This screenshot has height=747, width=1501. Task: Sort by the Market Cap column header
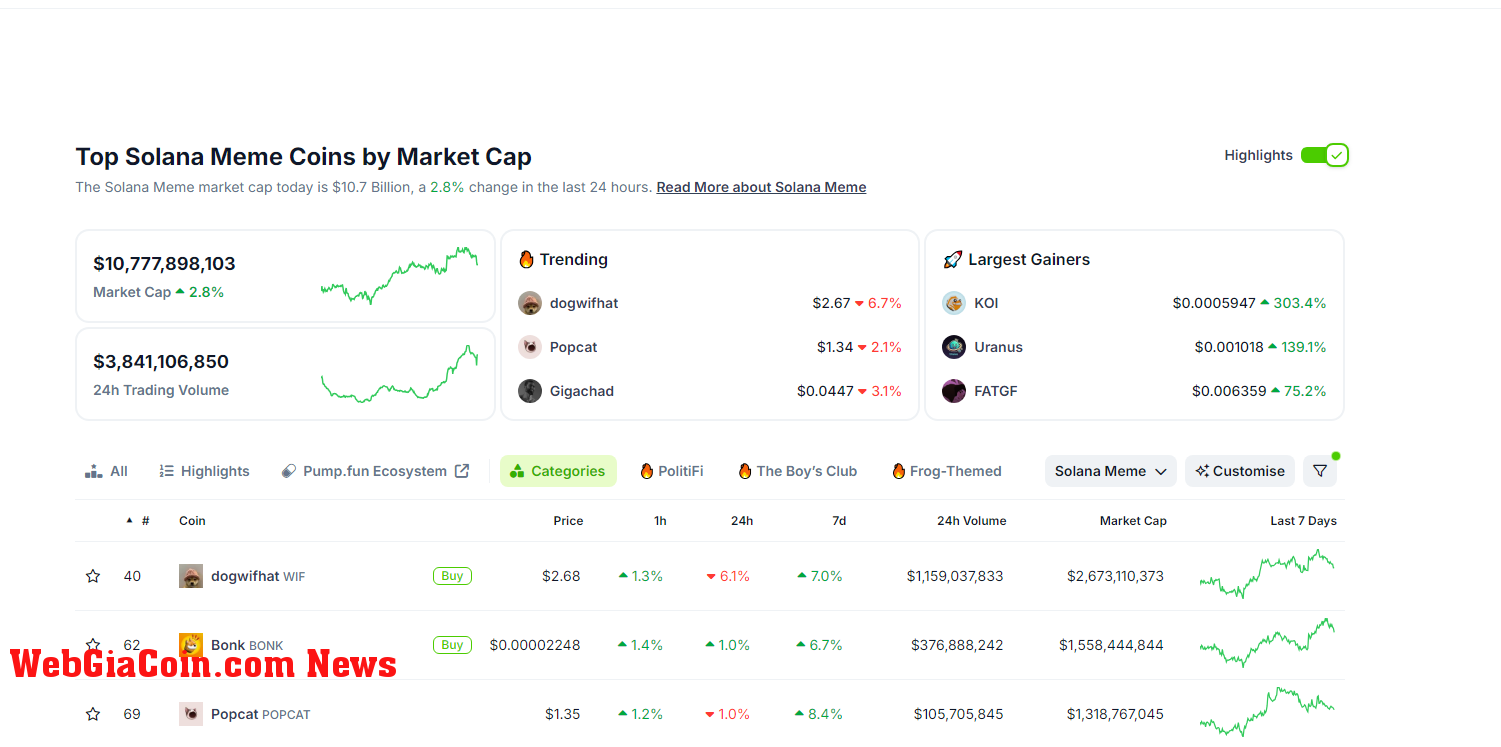pos(1133,521)
